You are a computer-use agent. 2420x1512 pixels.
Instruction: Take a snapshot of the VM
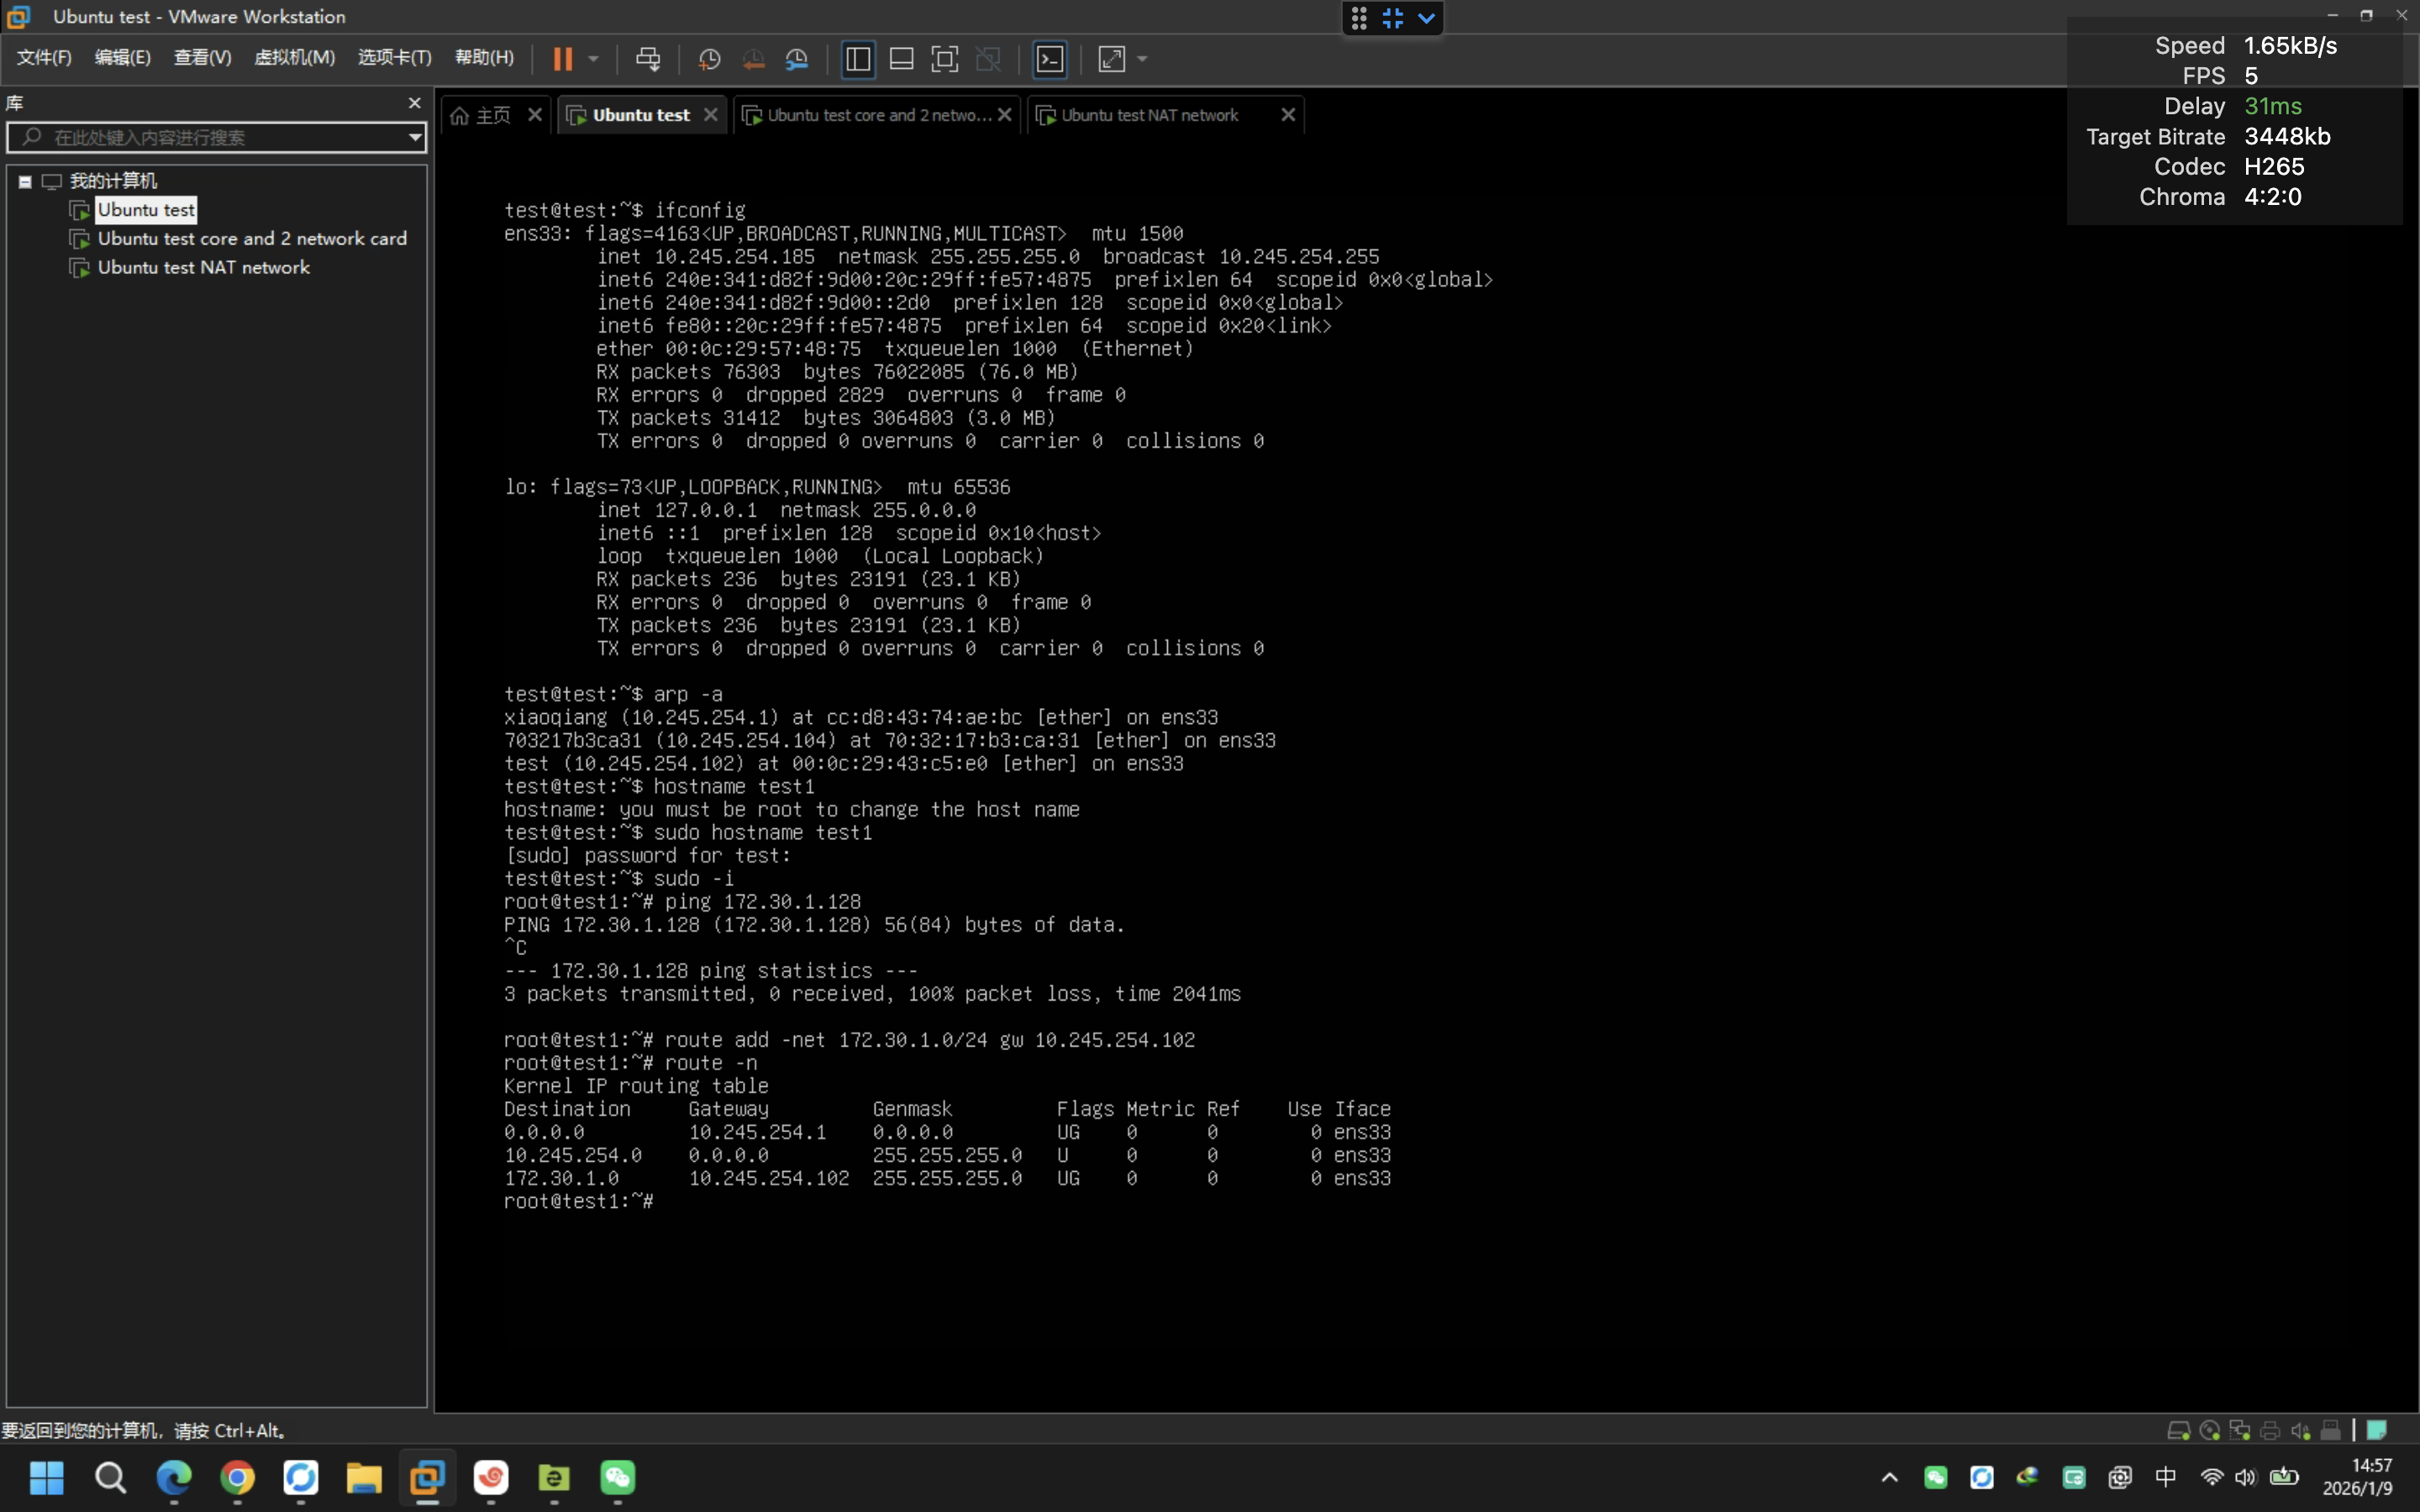709,59
